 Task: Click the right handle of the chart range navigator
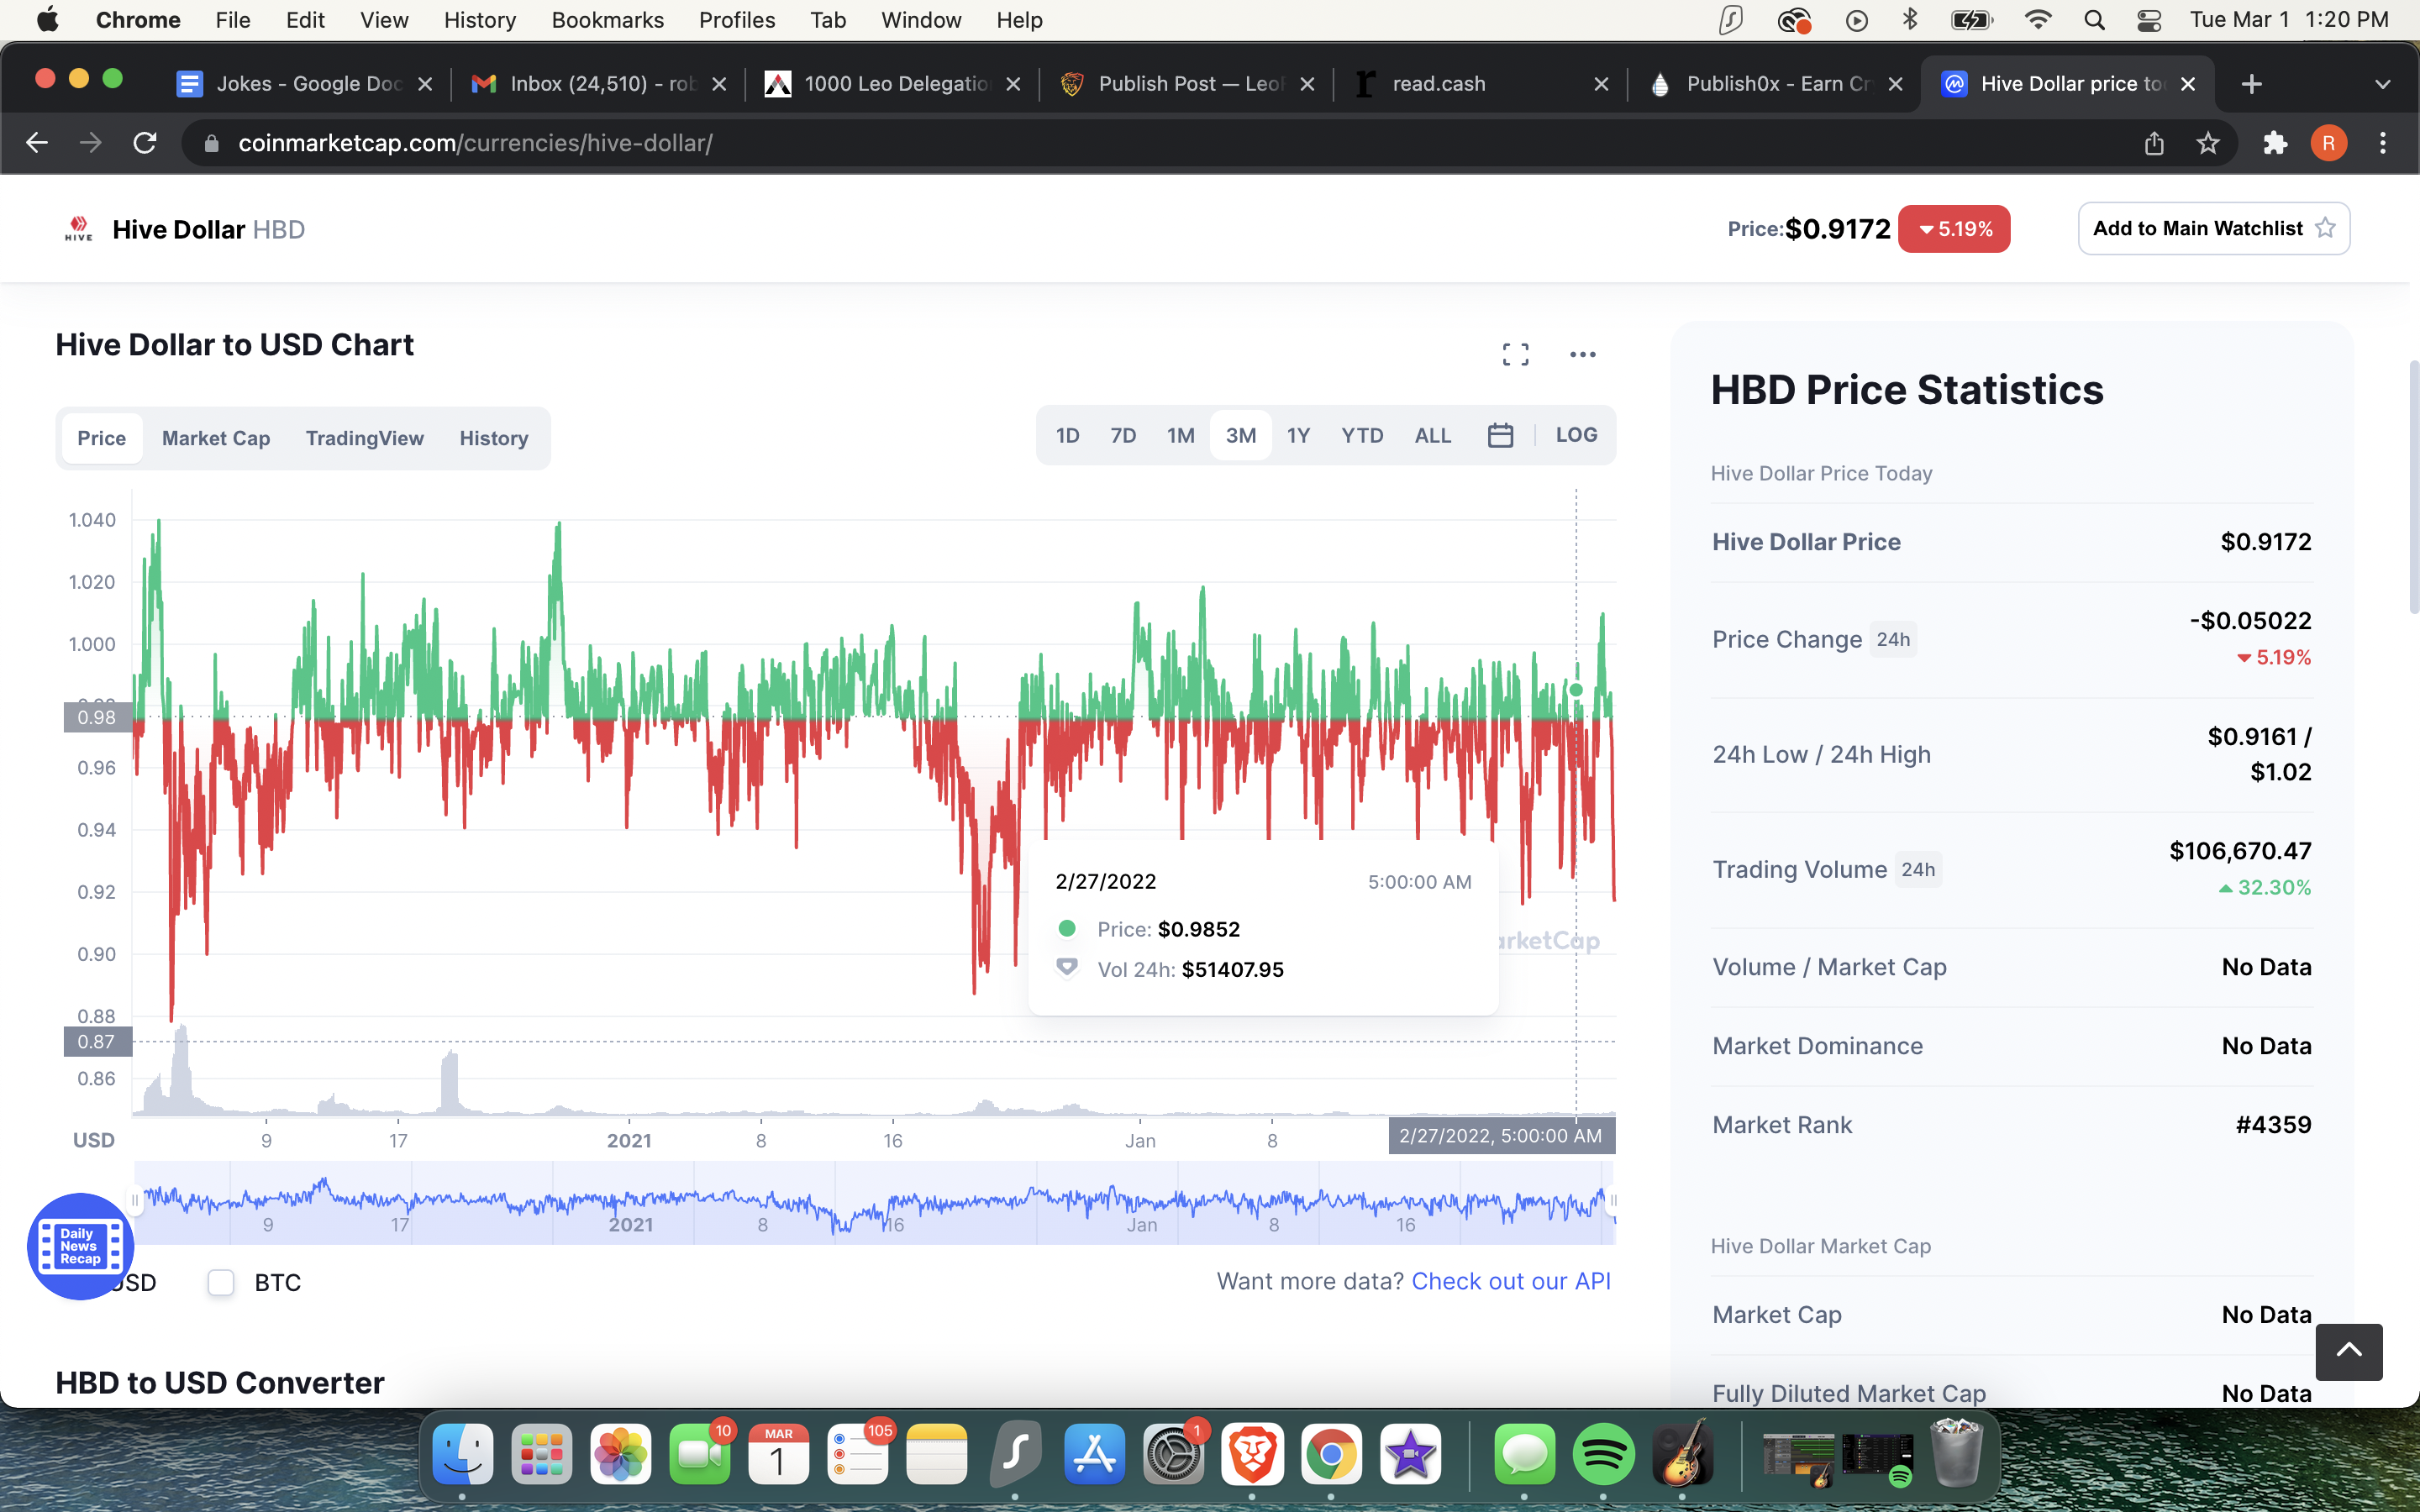tap(1612, 1200)
